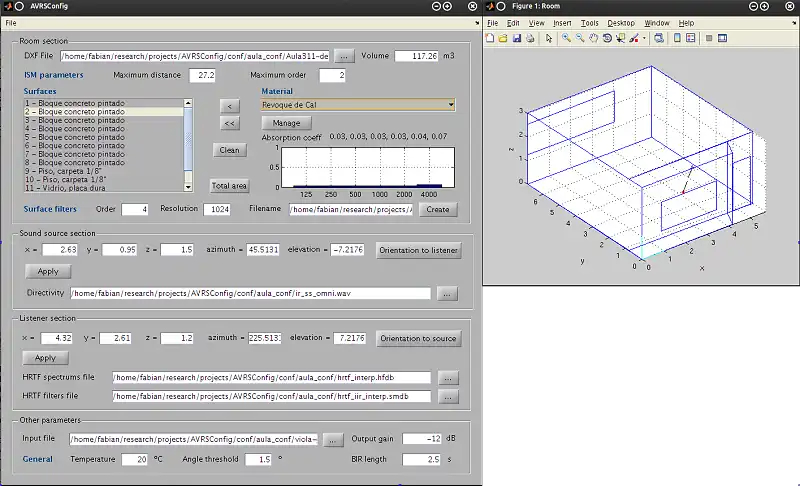Open the File menu in Figure 1 window

pos(492,23)
